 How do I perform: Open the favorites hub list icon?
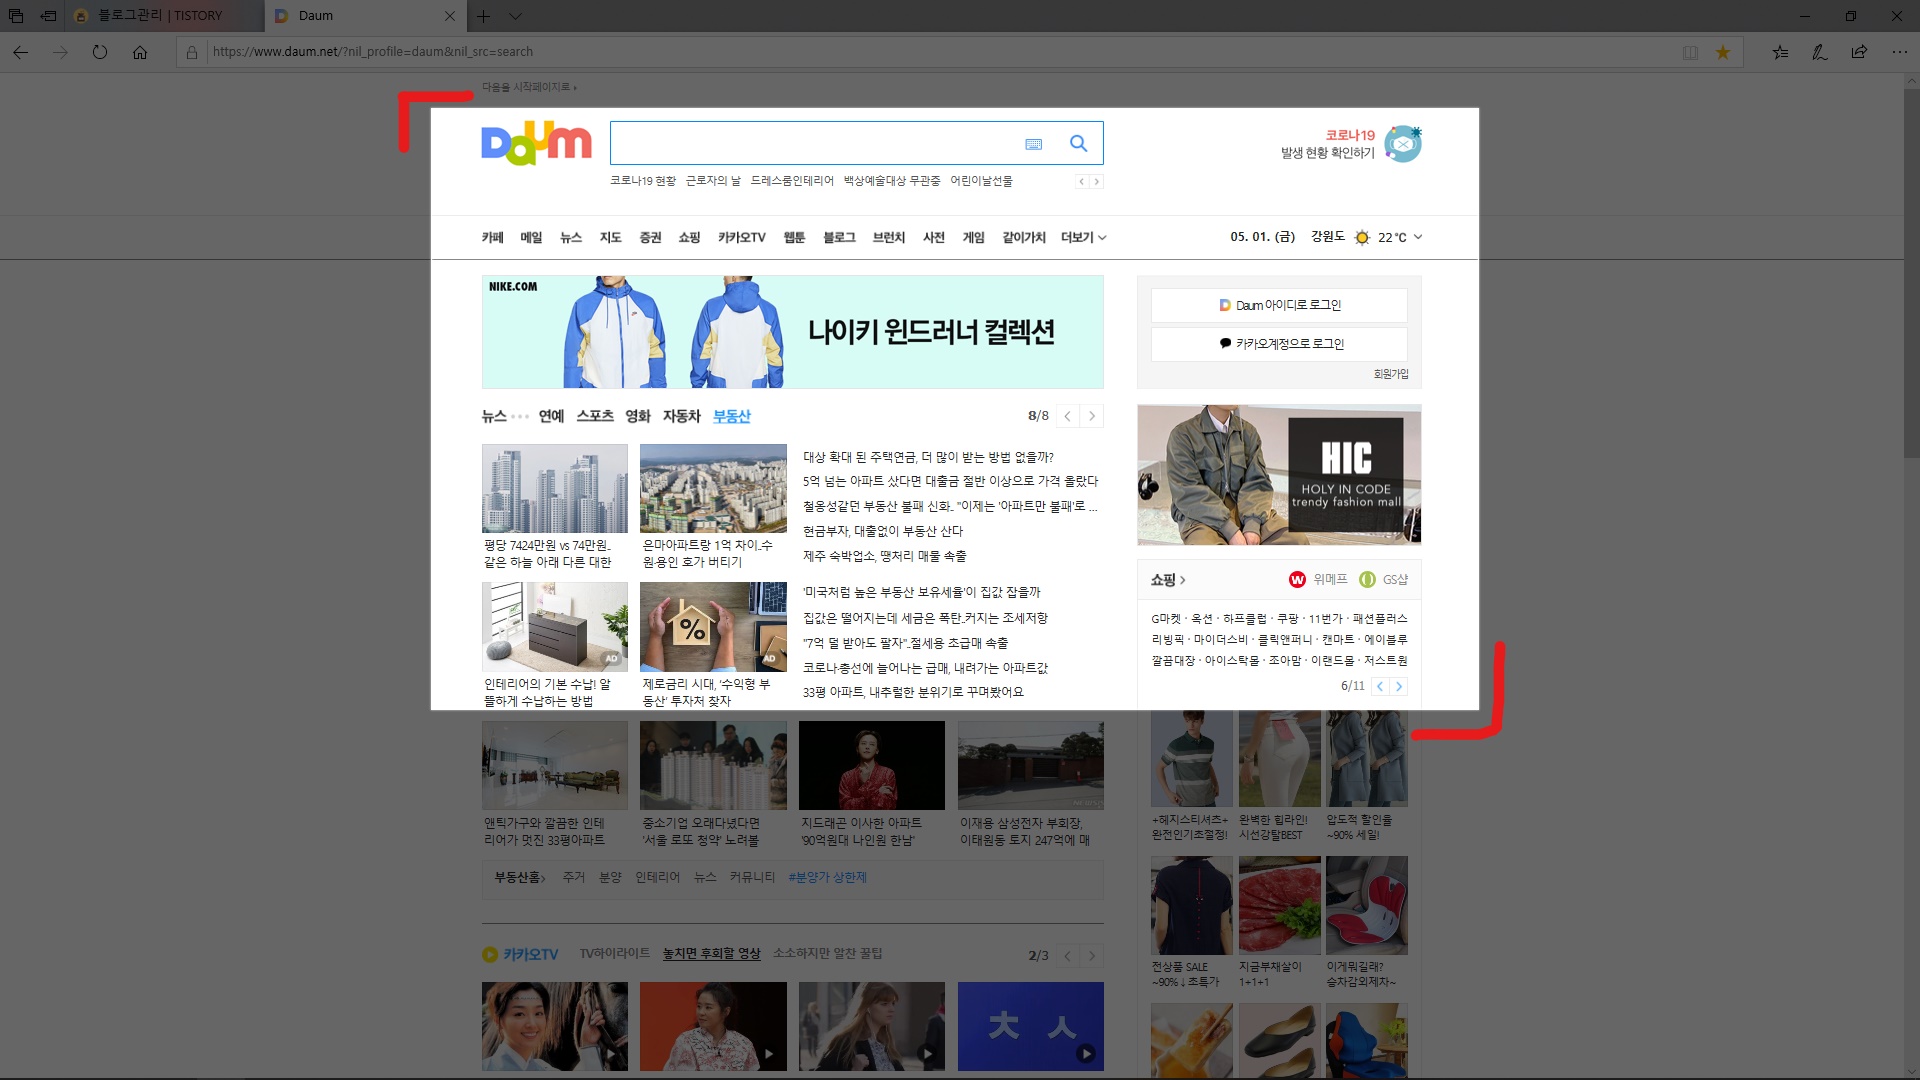(x=1780, y=52)
